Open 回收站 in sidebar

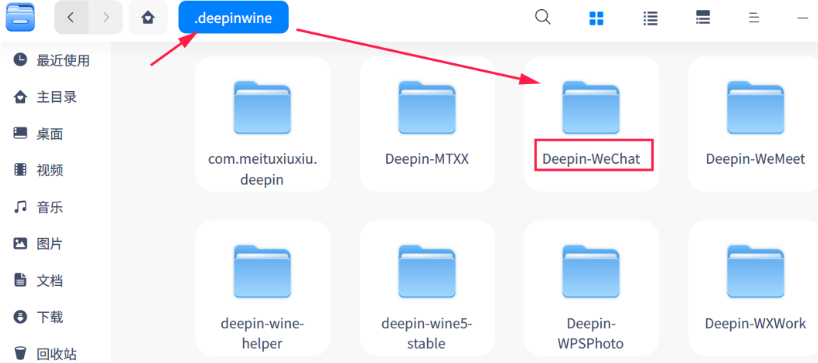pyautogui.click(x=56, y=354)
